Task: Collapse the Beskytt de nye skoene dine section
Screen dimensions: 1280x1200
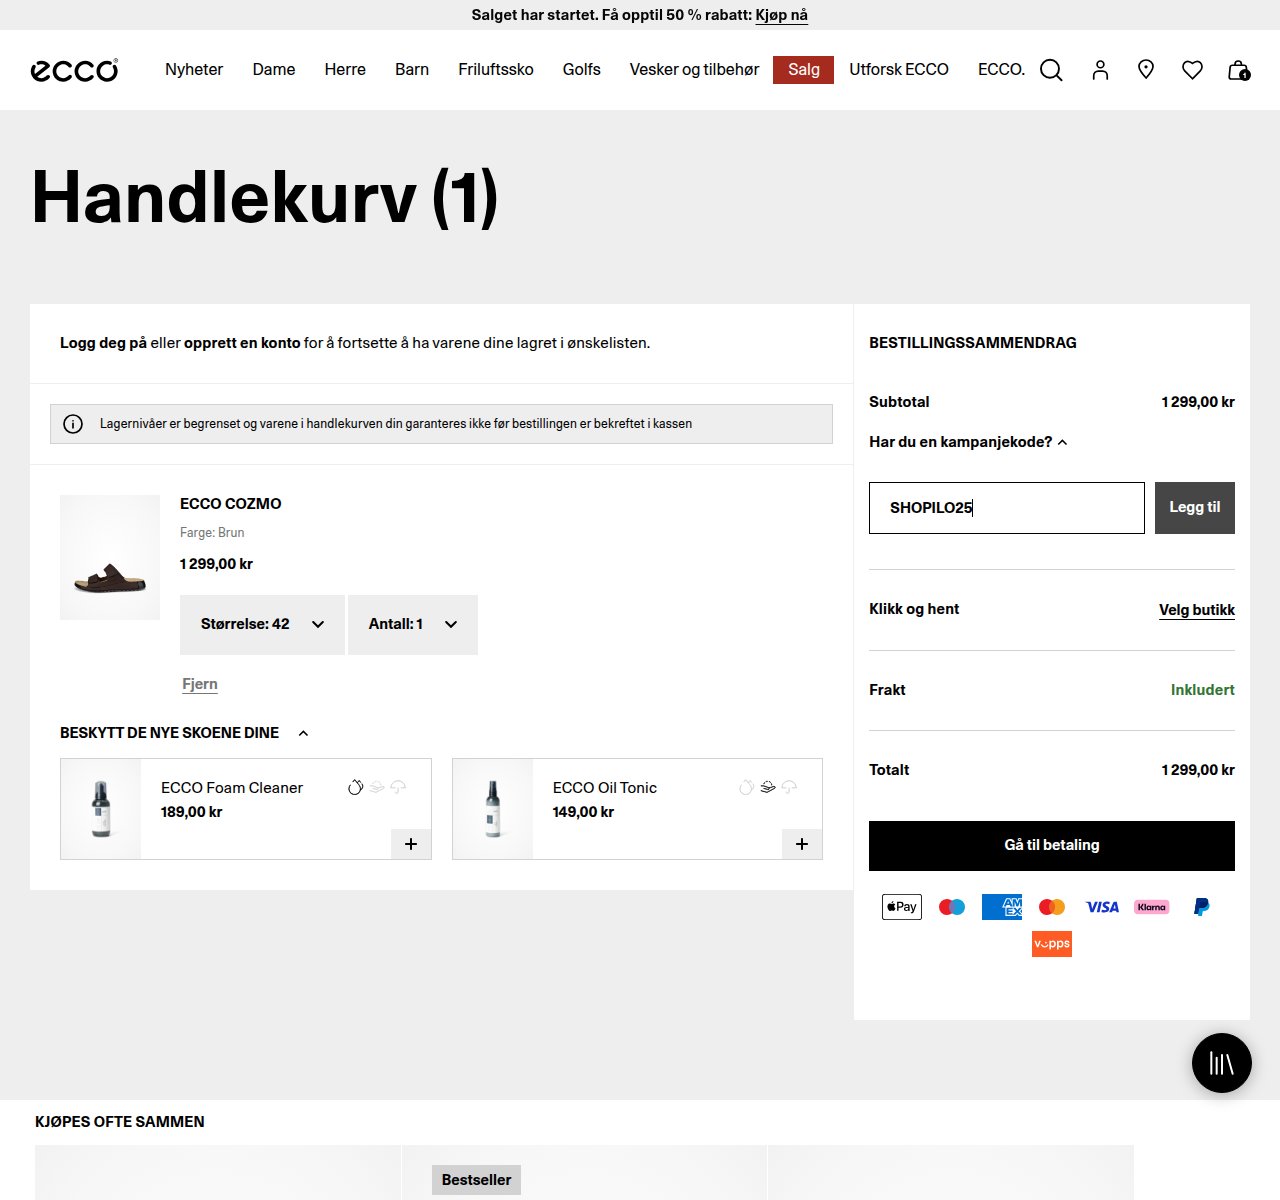Action: tap(185, 733)
